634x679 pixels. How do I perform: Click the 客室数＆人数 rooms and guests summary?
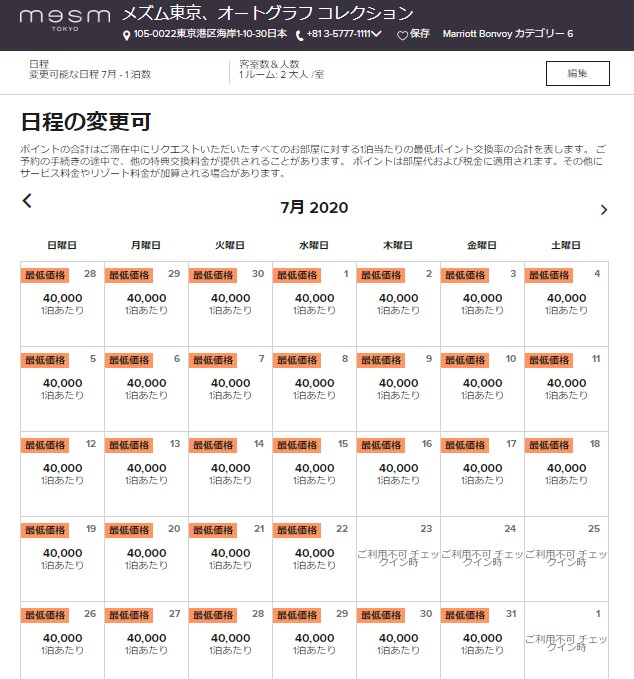281,69
